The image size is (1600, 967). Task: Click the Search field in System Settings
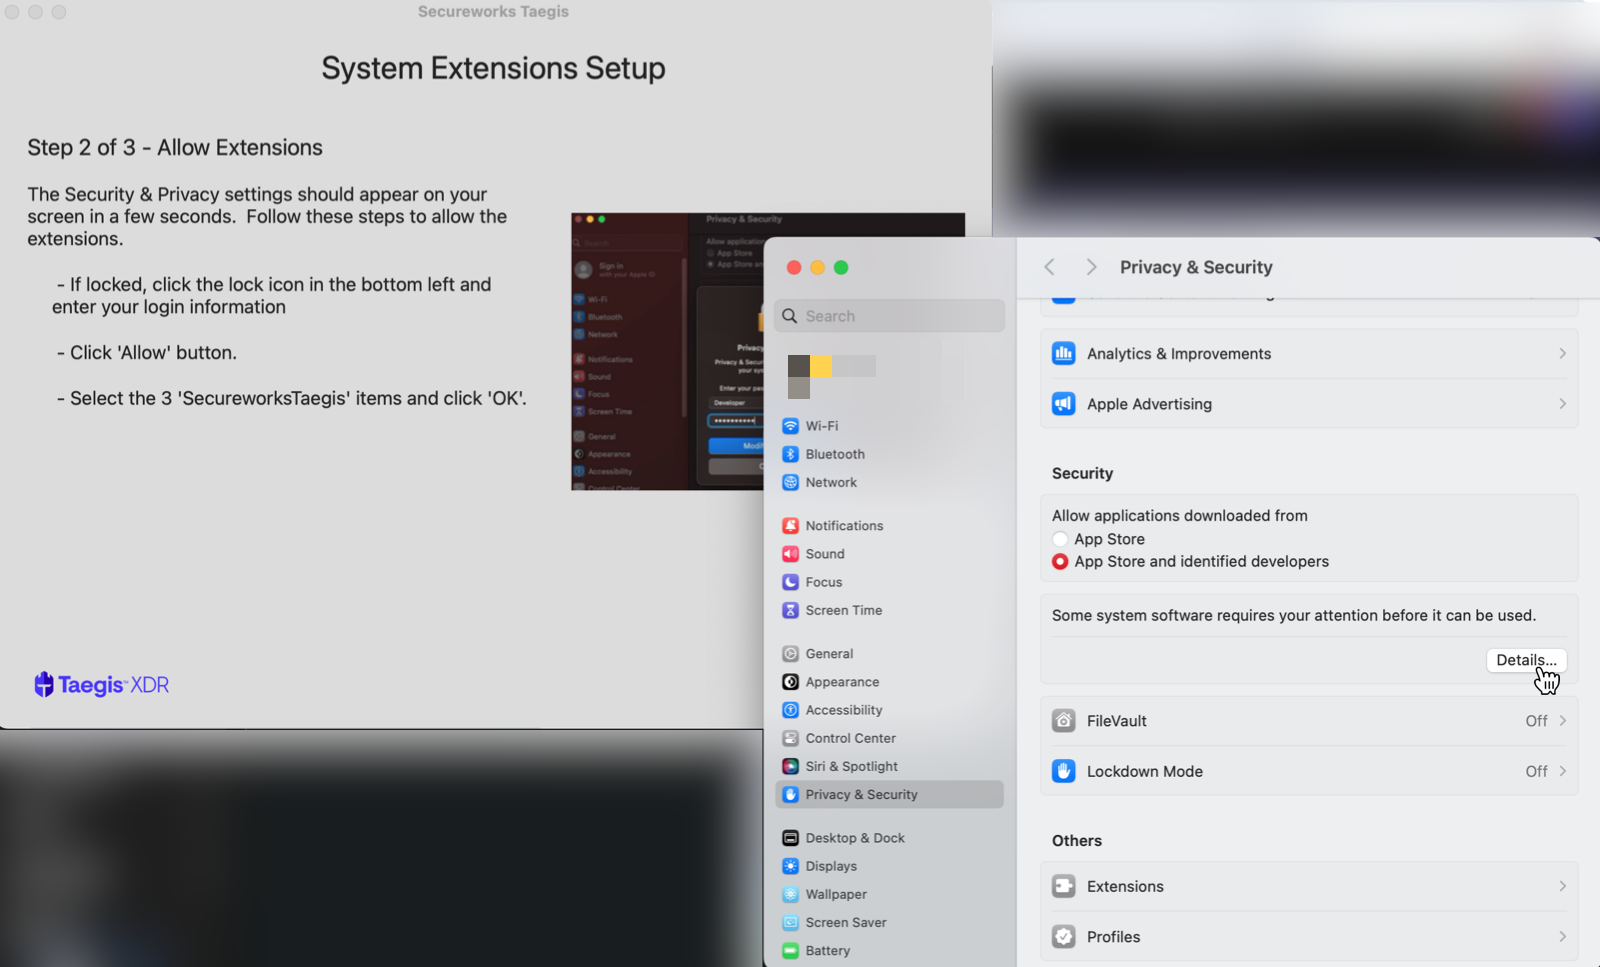(889, 316)
